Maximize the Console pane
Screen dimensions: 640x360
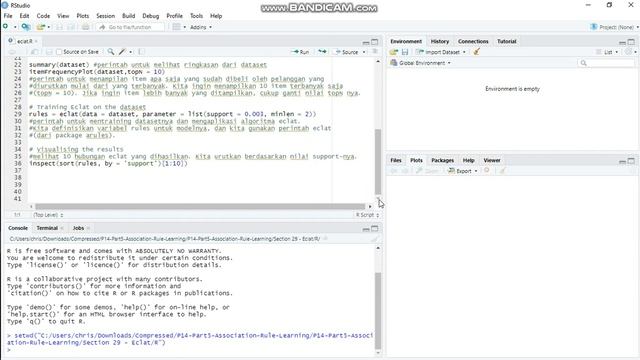click(x=375, y=229)
